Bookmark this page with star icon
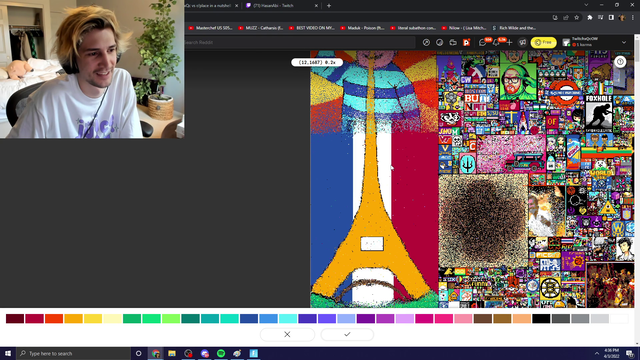Screen dimensions: 640x360 coord(576,18)
